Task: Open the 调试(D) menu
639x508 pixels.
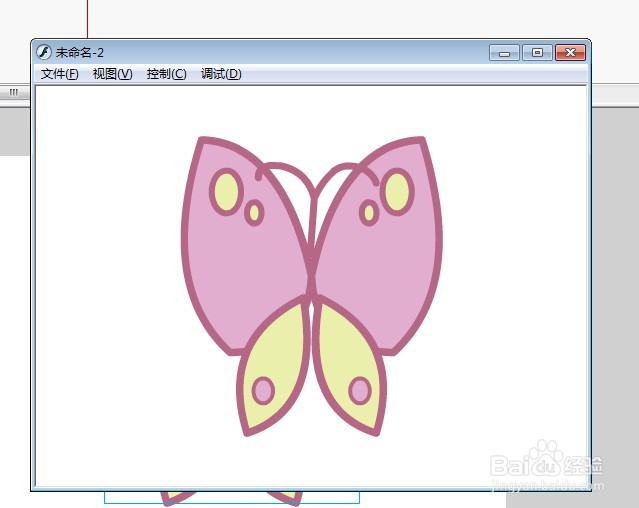Action: 221,74
